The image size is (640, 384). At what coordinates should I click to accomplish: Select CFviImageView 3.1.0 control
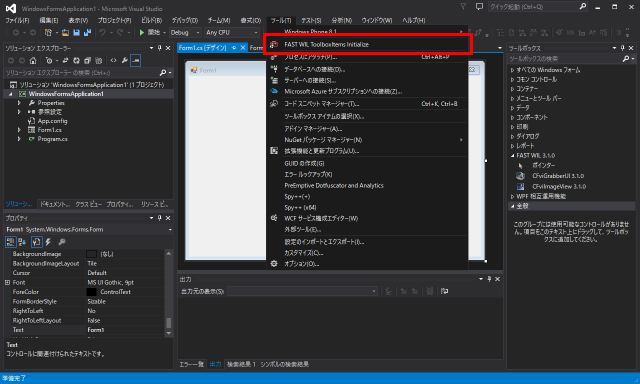[x=558, y=186]
